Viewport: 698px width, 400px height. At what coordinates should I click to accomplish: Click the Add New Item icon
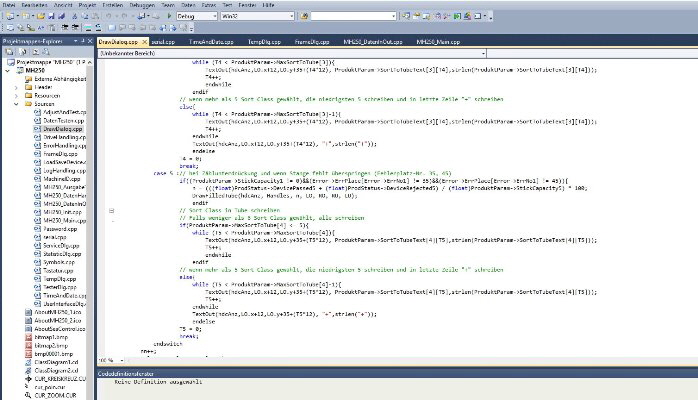[x=26, y=16]
